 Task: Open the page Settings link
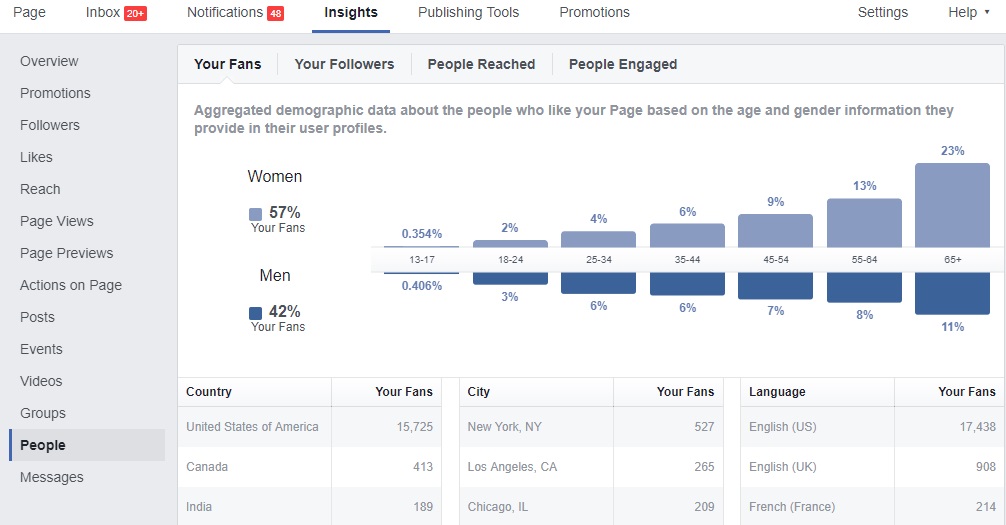point(883,13)
